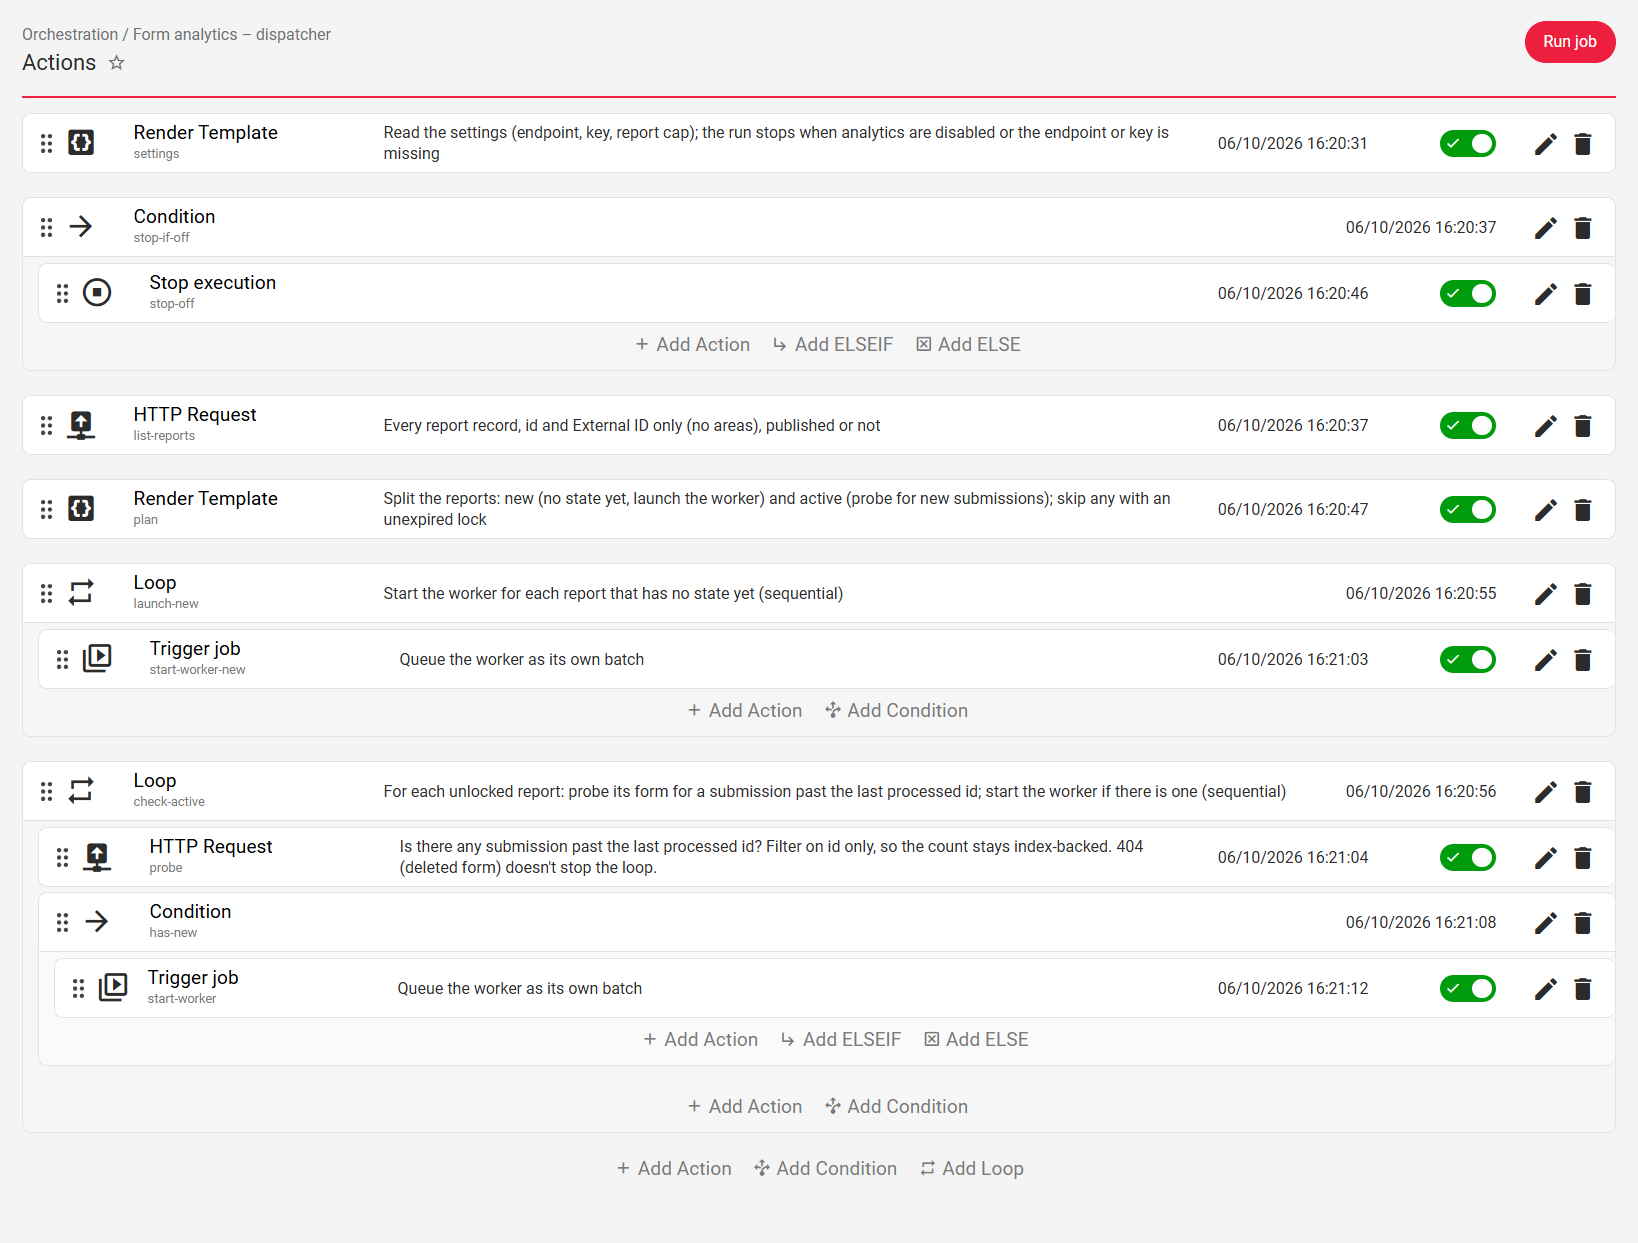1638x1243 pixels.
Task: Disable the probe HTTP Request toggle
Action: click(1467, 858)
